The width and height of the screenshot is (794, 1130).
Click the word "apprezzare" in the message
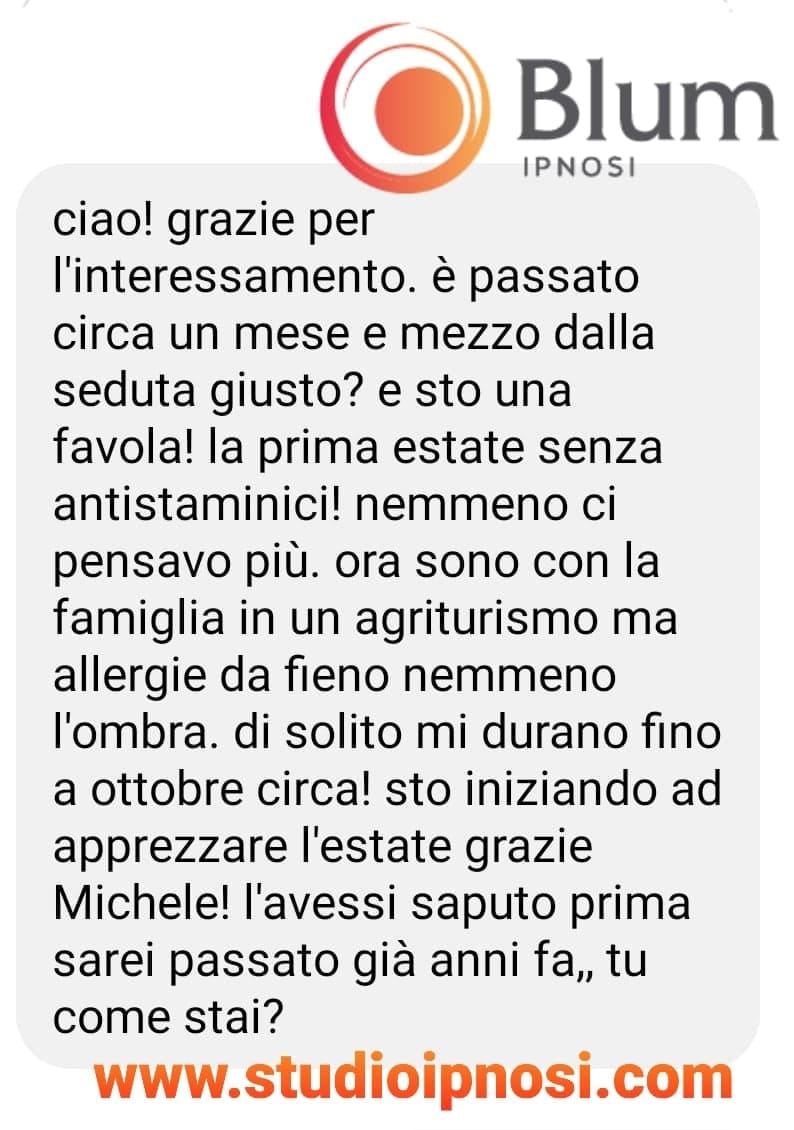click(170, 849)
